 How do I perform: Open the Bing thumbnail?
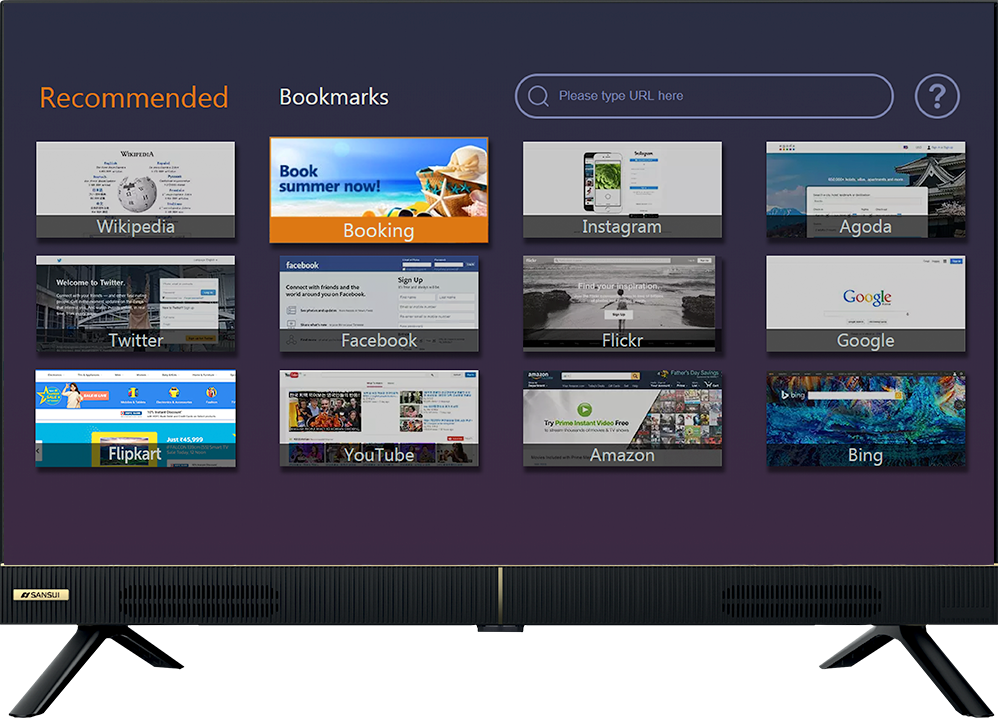click(866, 418)
